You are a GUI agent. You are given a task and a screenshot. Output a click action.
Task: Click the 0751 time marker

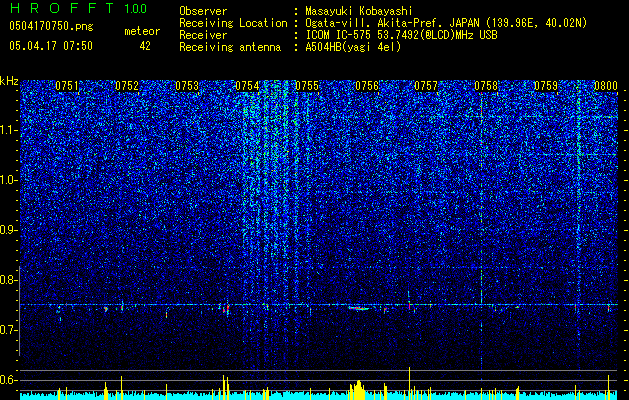pyautogui.click(x=67, y=86)
